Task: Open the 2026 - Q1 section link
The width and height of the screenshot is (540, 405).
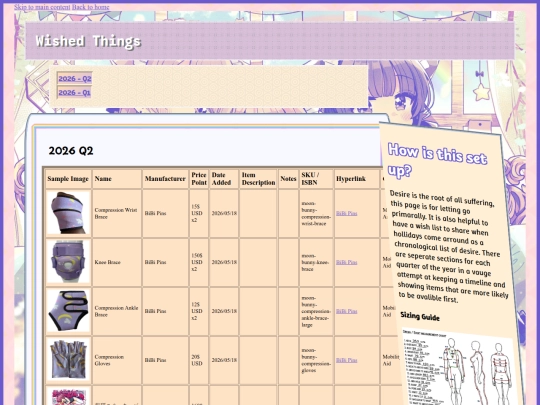Action: click(x=74, y=93)
